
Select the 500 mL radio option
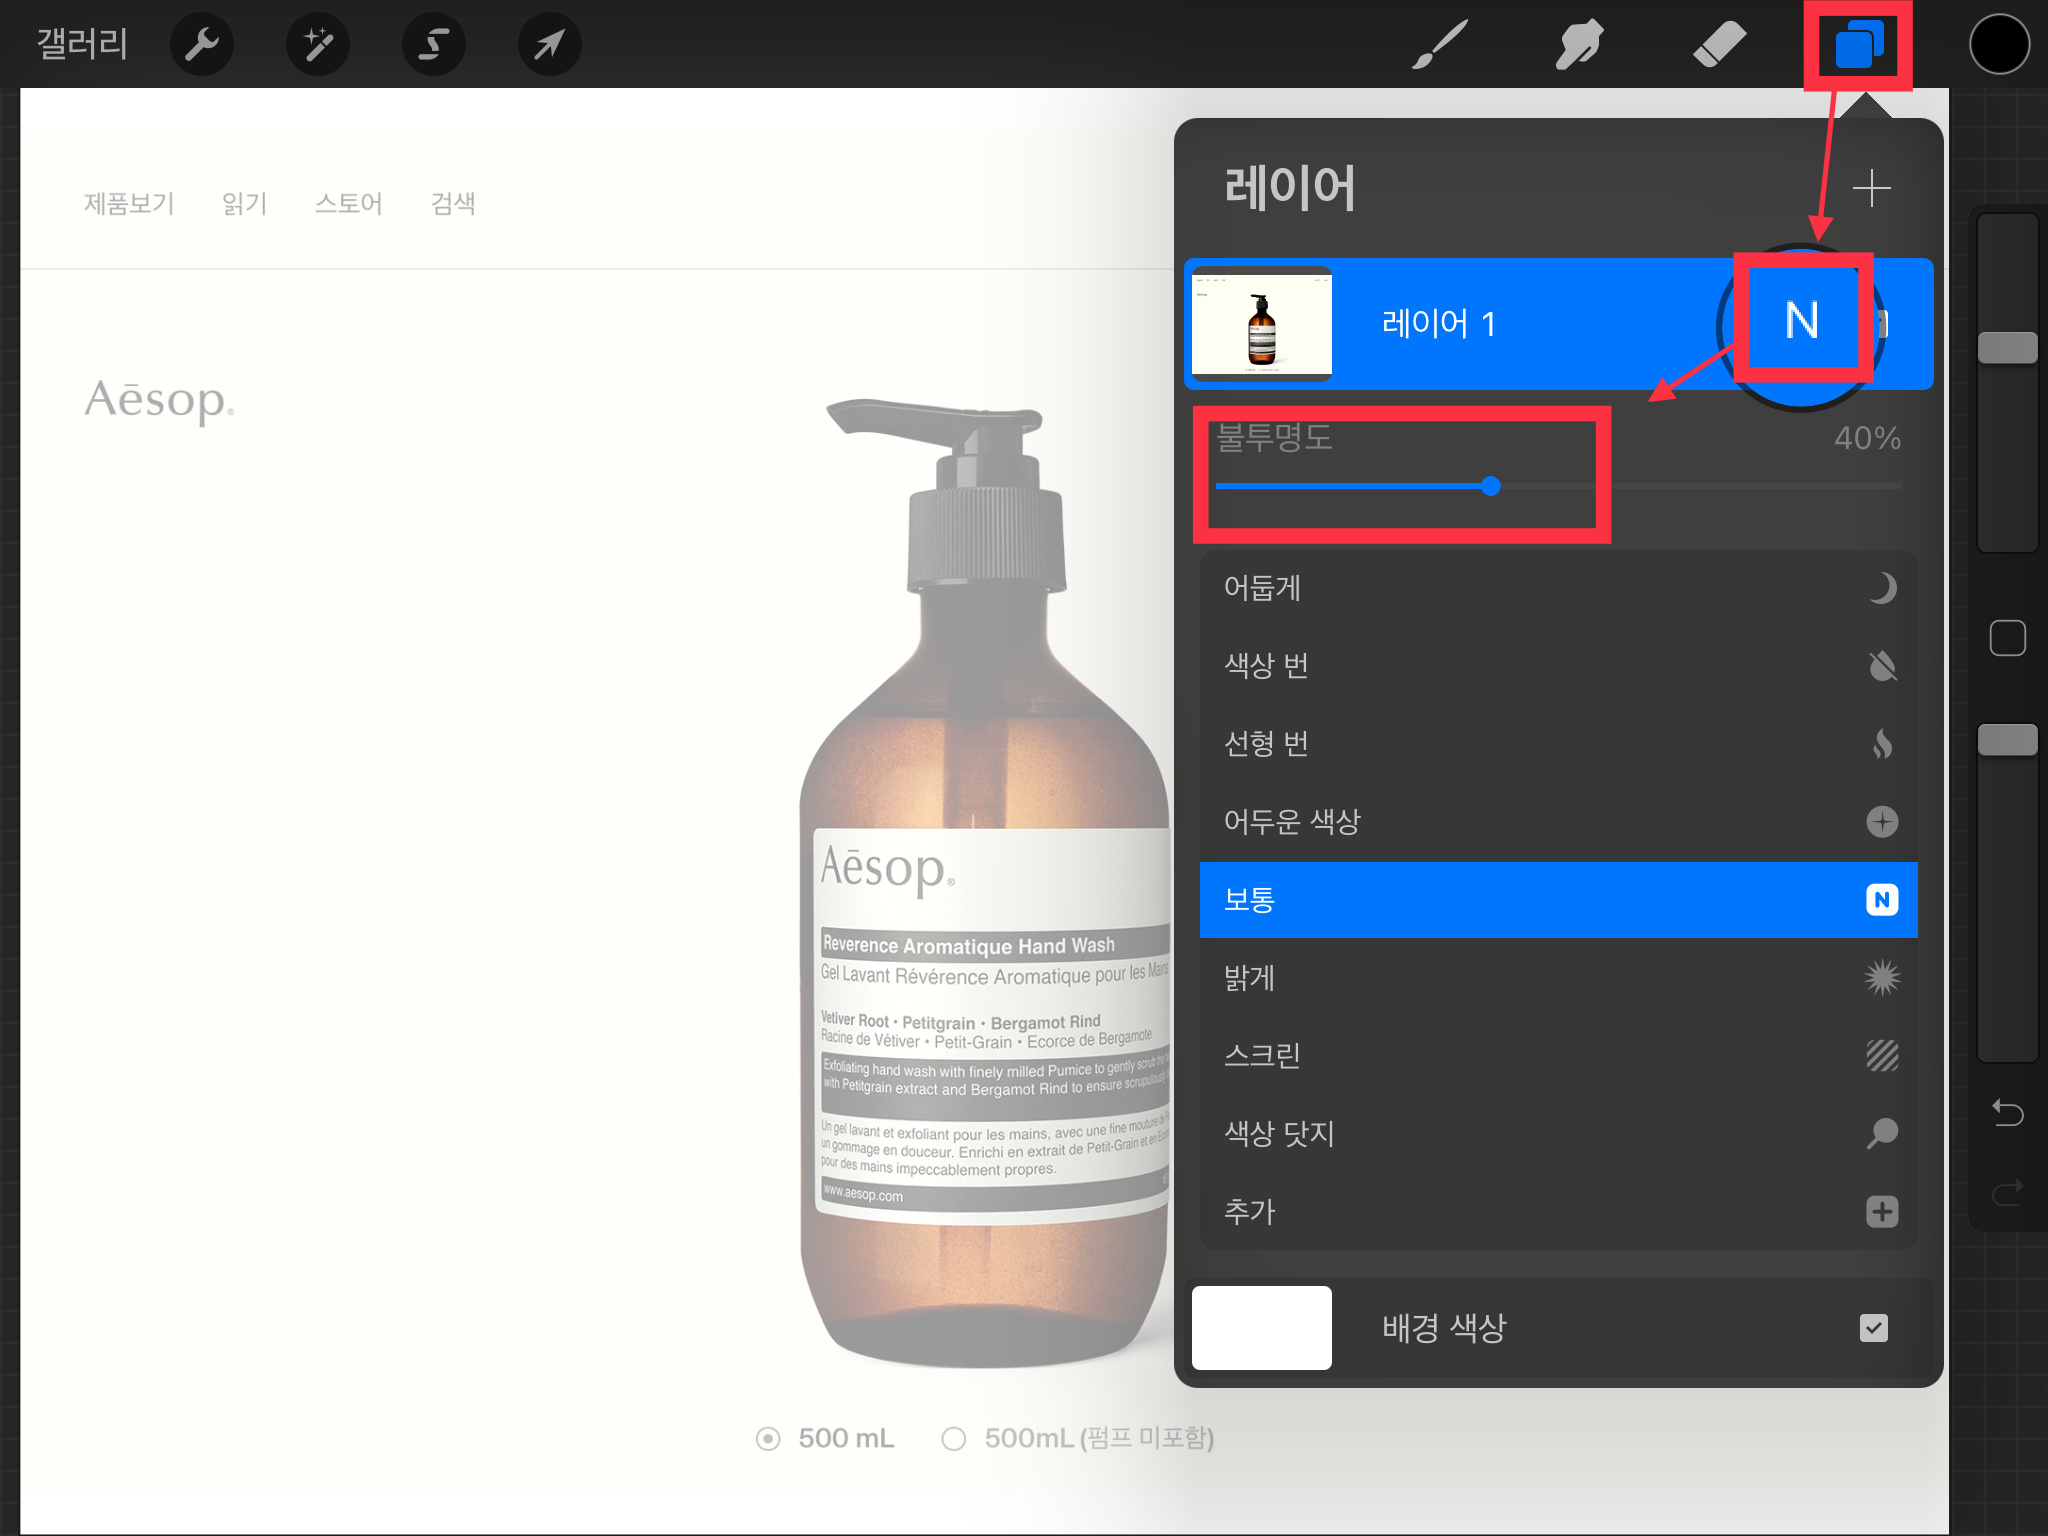[x=768, y=1439]
